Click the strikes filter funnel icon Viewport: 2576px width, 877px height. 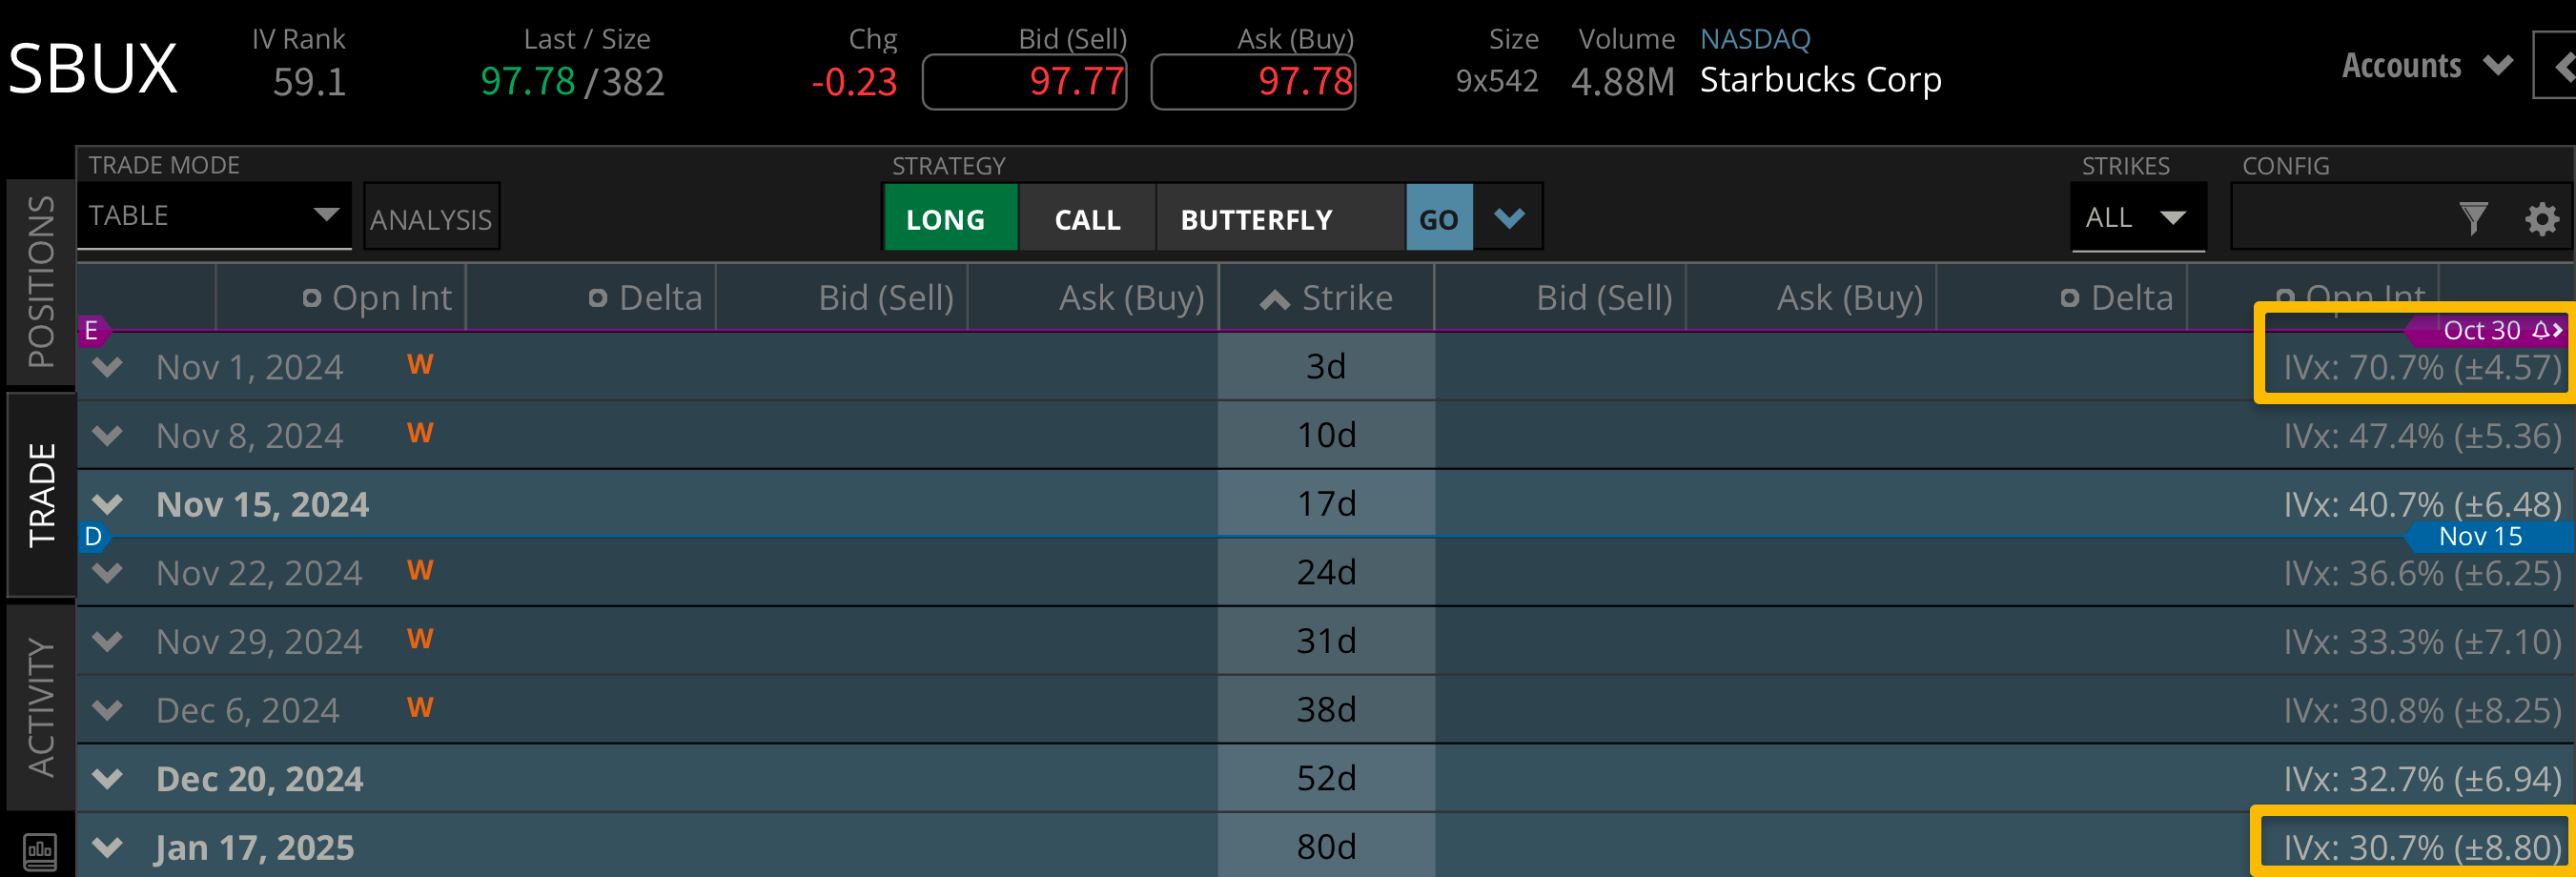point(2473,218)
